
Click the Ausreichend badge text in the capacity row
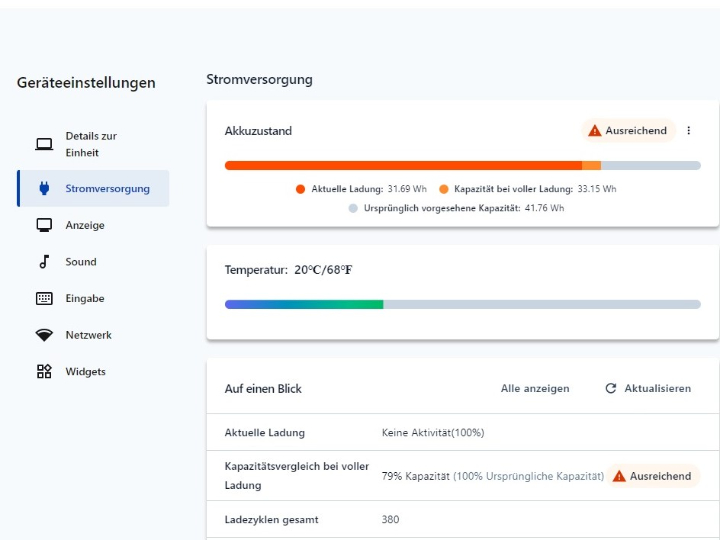point(660,476)
